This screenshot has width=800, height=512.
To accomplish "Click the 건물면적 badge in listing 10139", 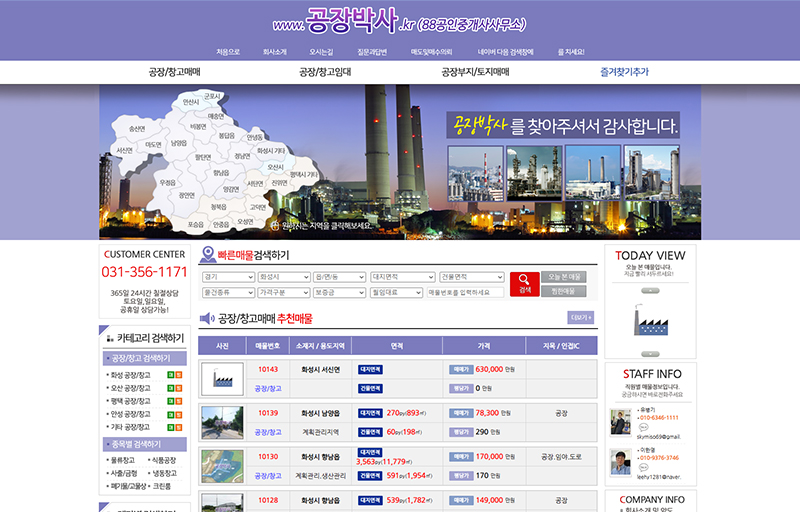I will point(370,432).
